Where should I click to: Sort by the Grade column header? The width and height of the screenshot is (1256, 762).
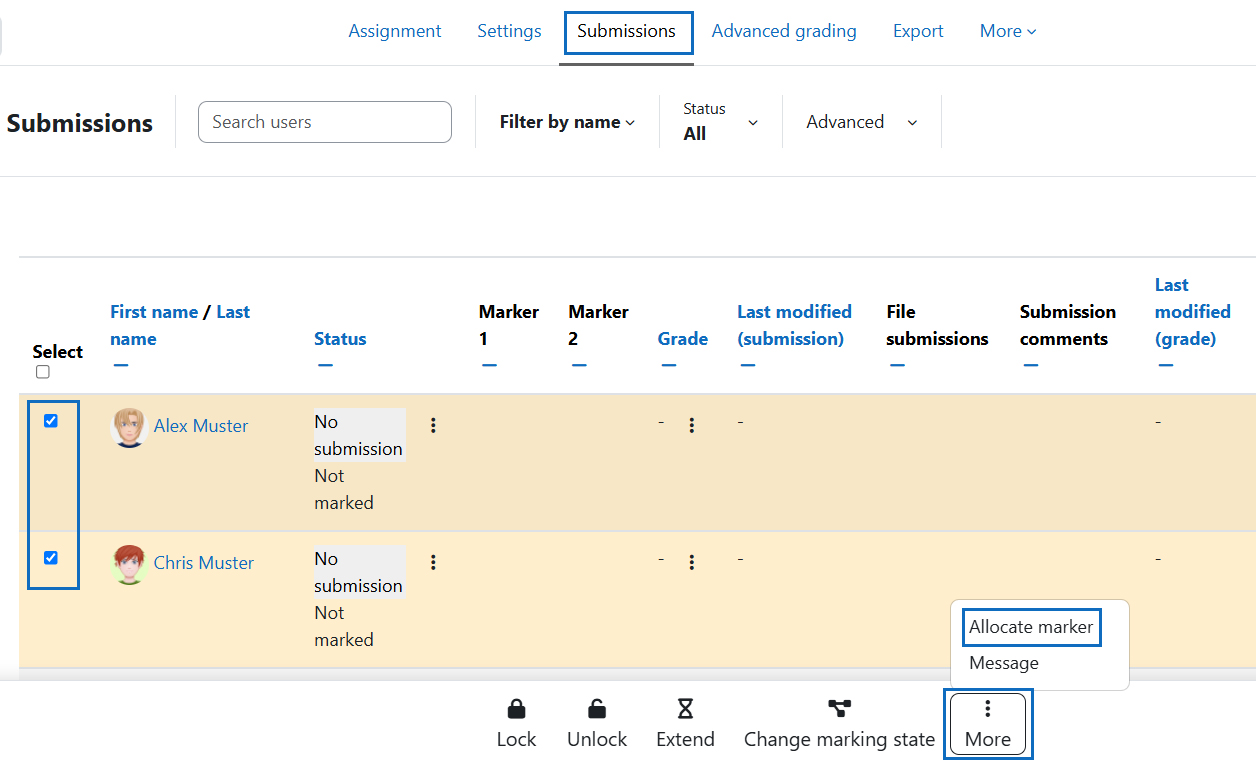click(683, 339)
